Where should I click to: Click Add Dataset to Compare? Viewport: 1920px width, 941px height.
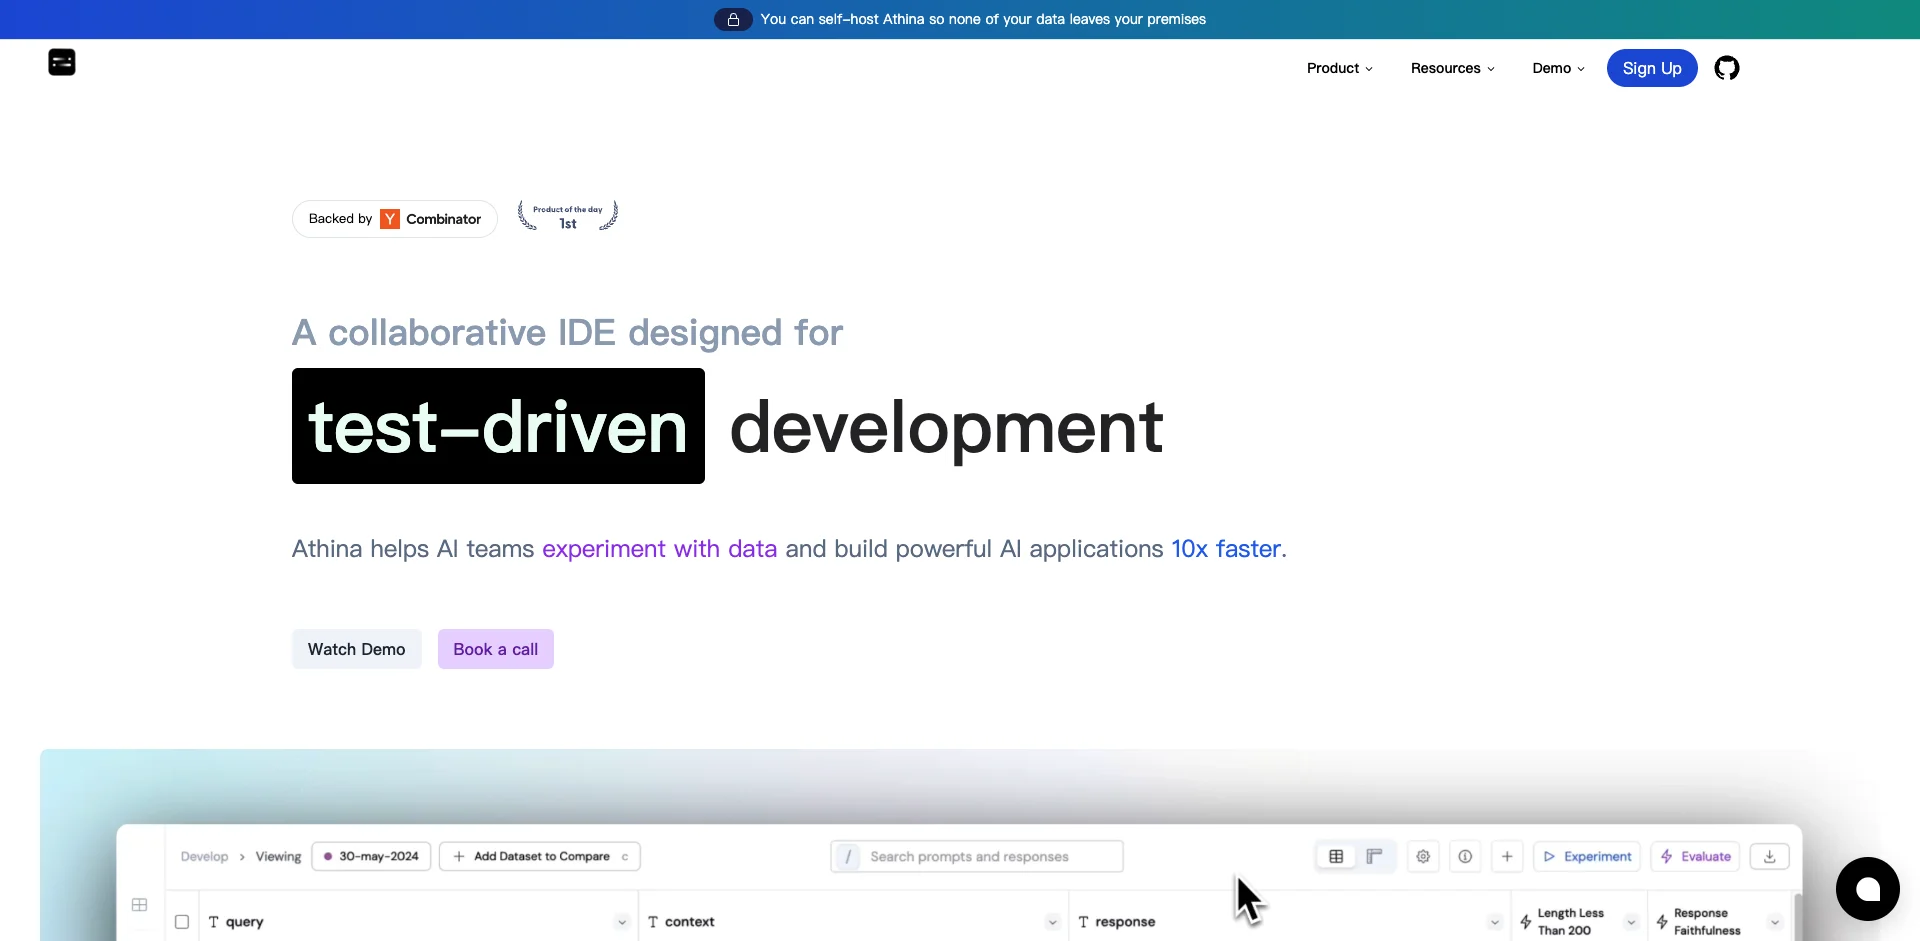pos(540,856)
